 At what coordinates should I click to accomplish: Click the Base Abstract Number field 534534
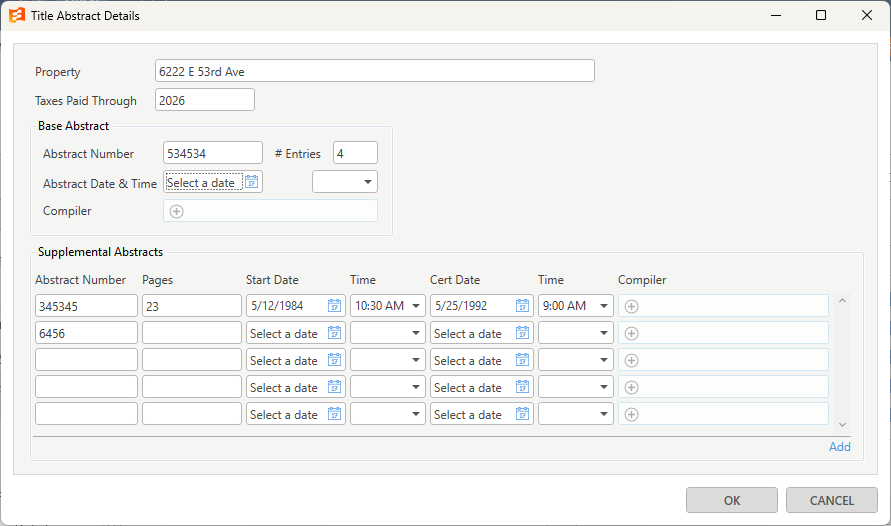click(x=213, y=153)
